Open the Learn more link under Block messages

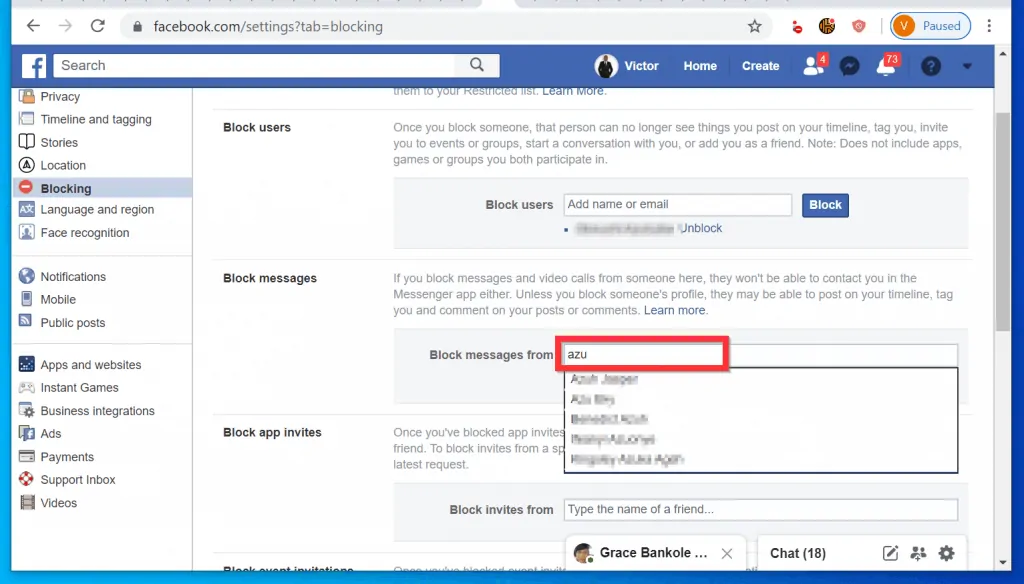[675, 310]
